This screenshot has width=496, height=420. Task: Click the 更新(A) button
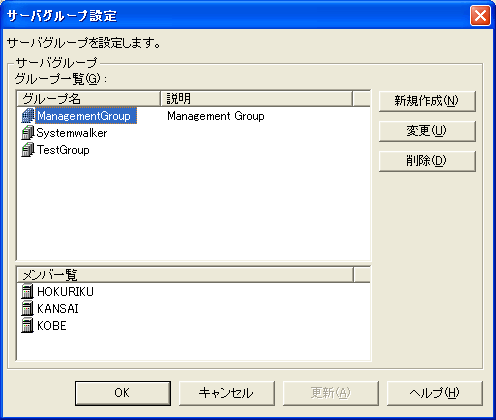click(x=331, y=393)
